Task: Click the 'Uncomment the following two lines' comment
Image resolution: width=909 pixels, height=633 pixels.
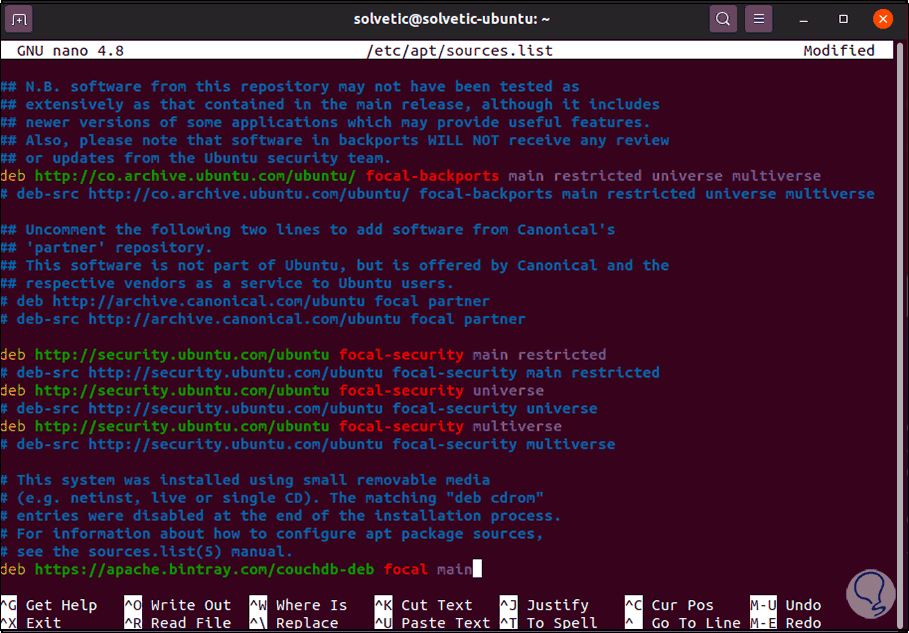Action: [308, 230]
